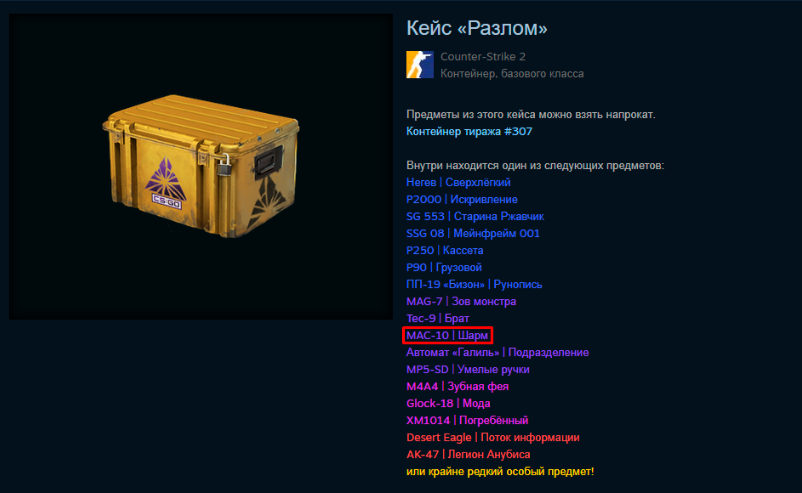Click the SSG 08 | Мейнфрейм 001 link

point(473,233)
